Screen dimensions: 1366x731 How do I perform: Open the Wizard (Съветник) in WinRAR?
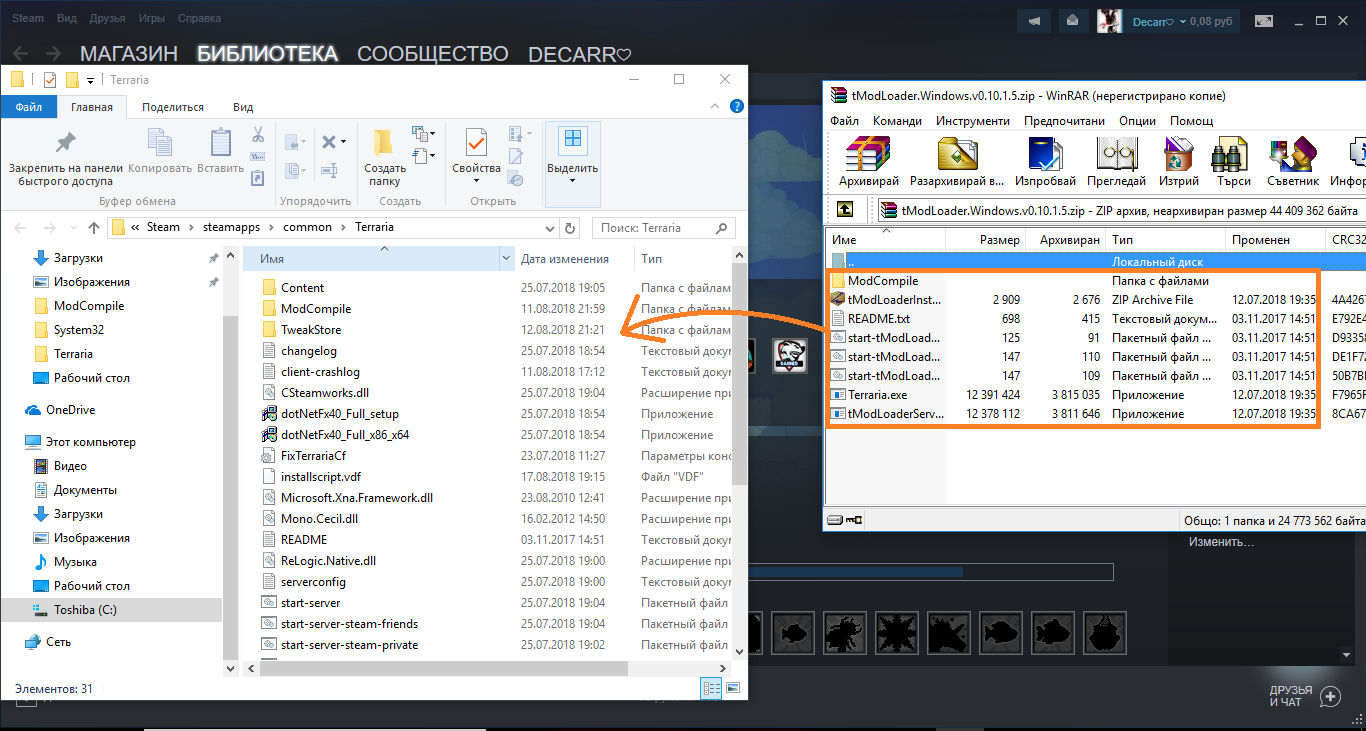(1293, 156)
